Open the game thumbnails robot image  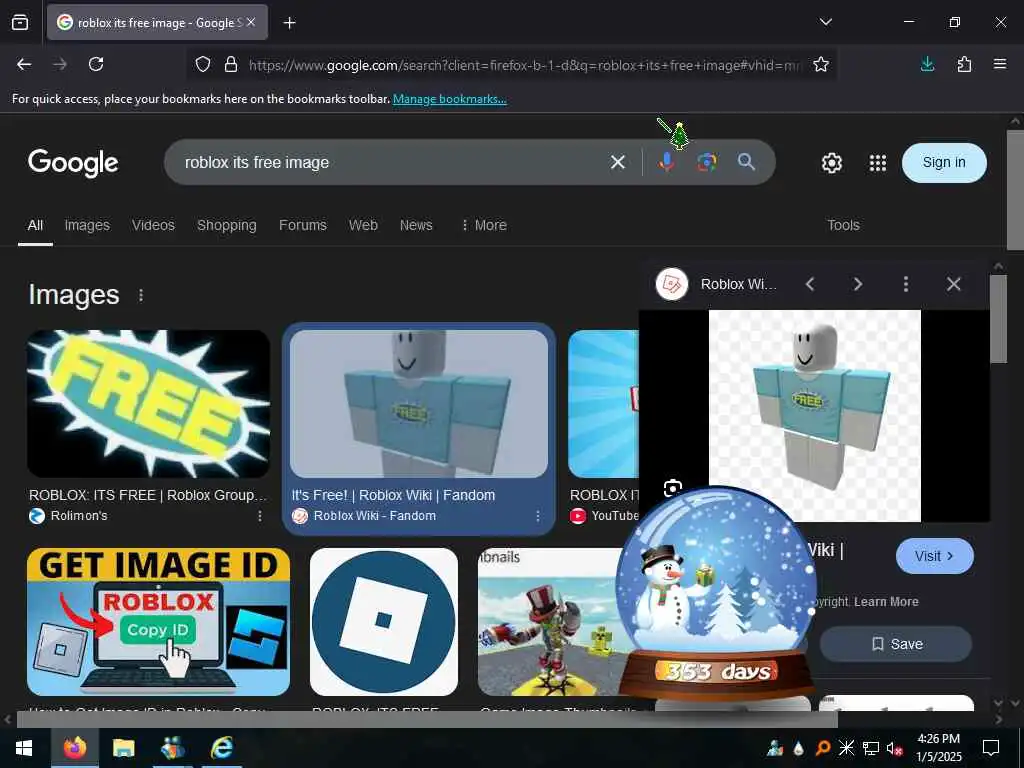pyautogui.click(x=551, y=622)
